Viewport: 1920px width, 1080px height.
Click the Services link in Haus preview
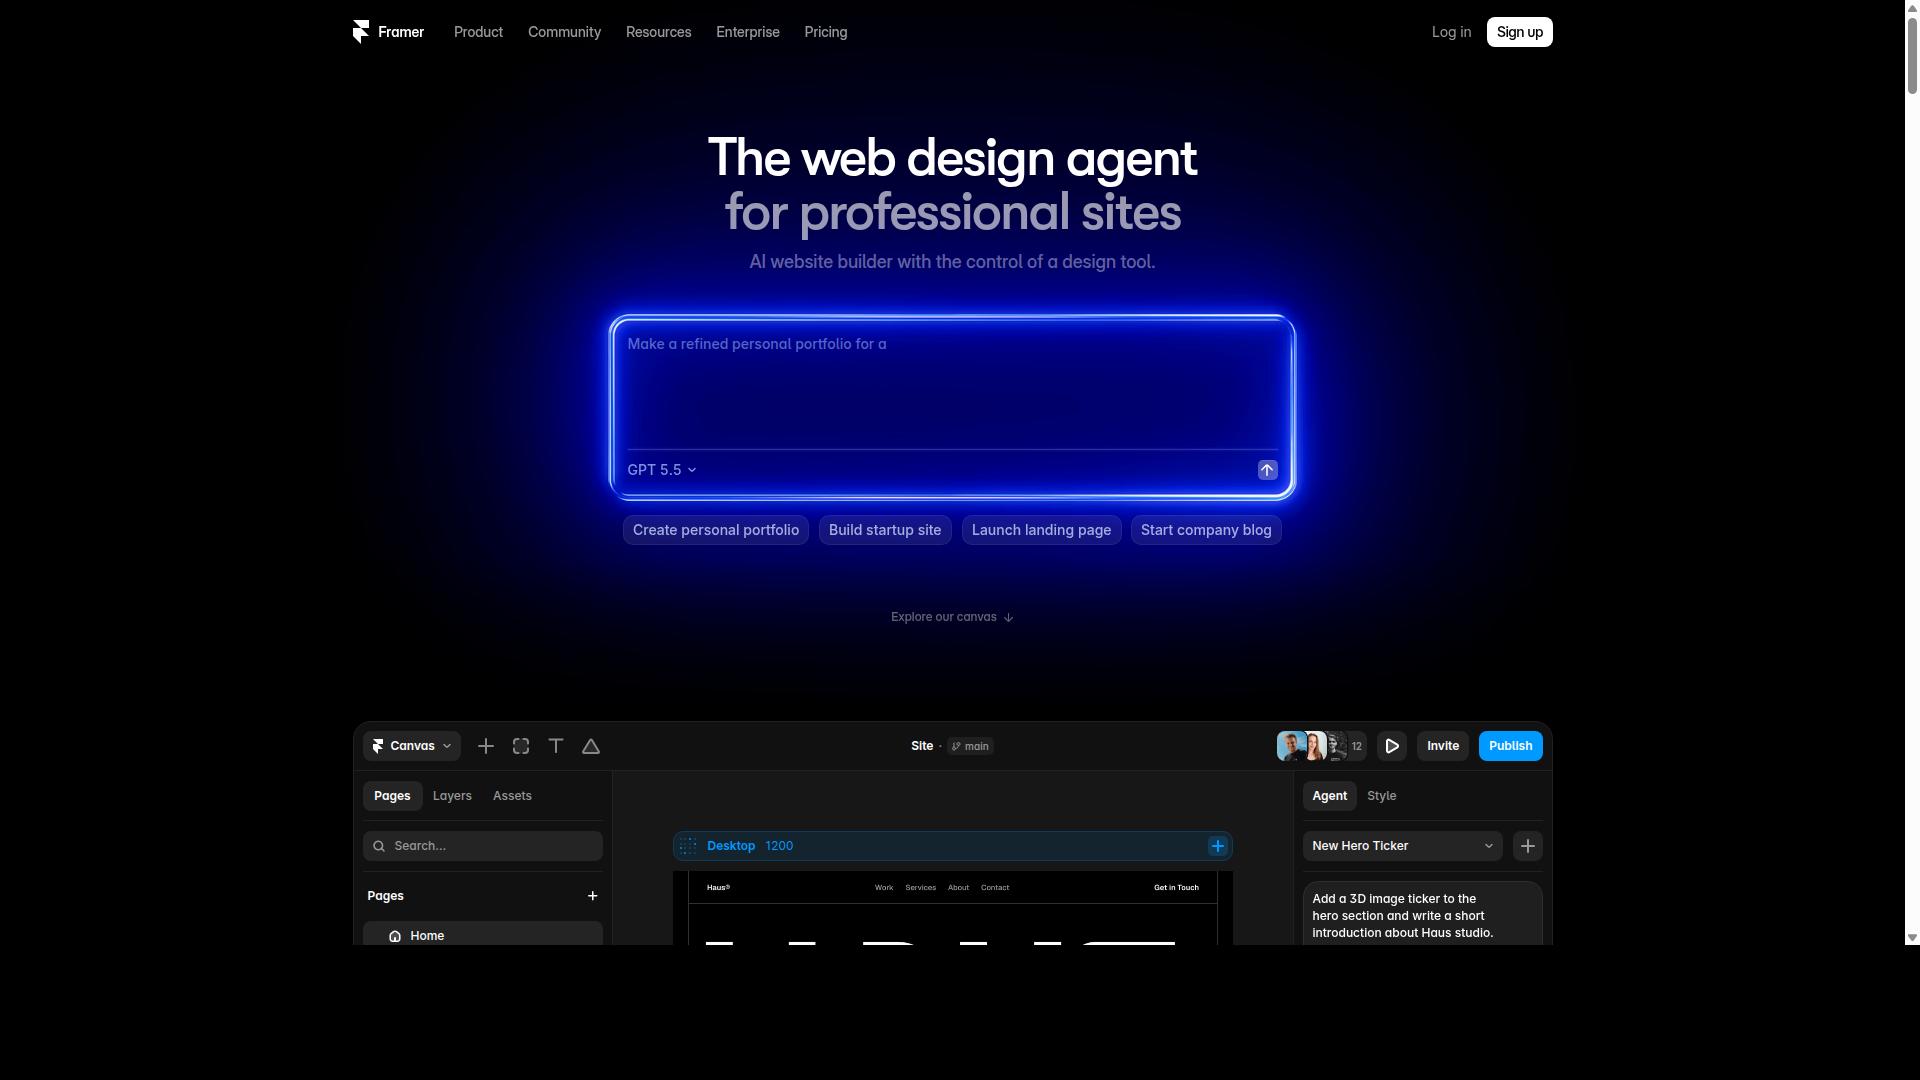tap(921, 888)
